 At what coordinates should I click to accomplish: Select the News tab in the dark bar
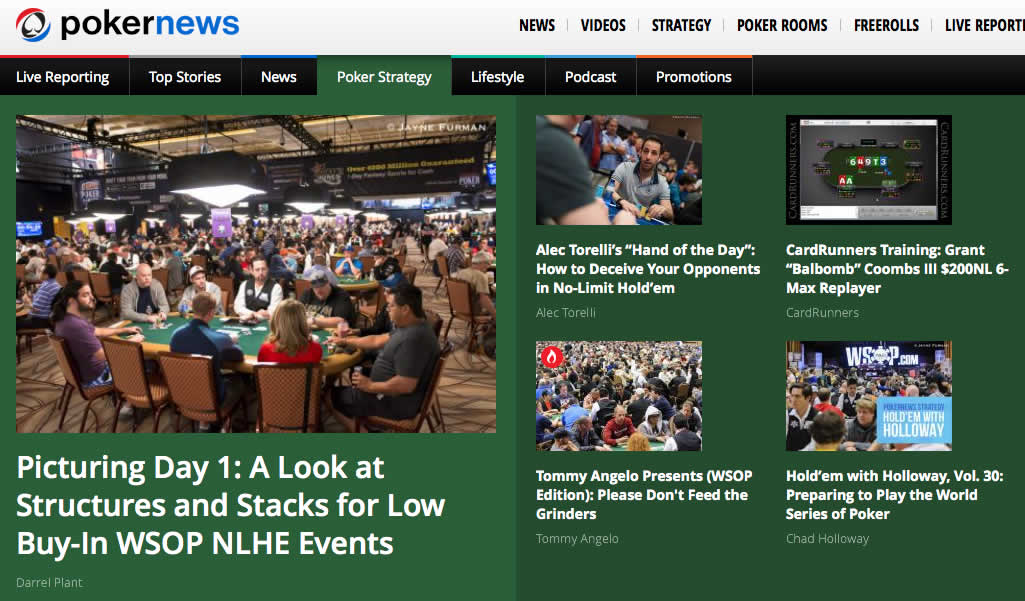(279, 77)
